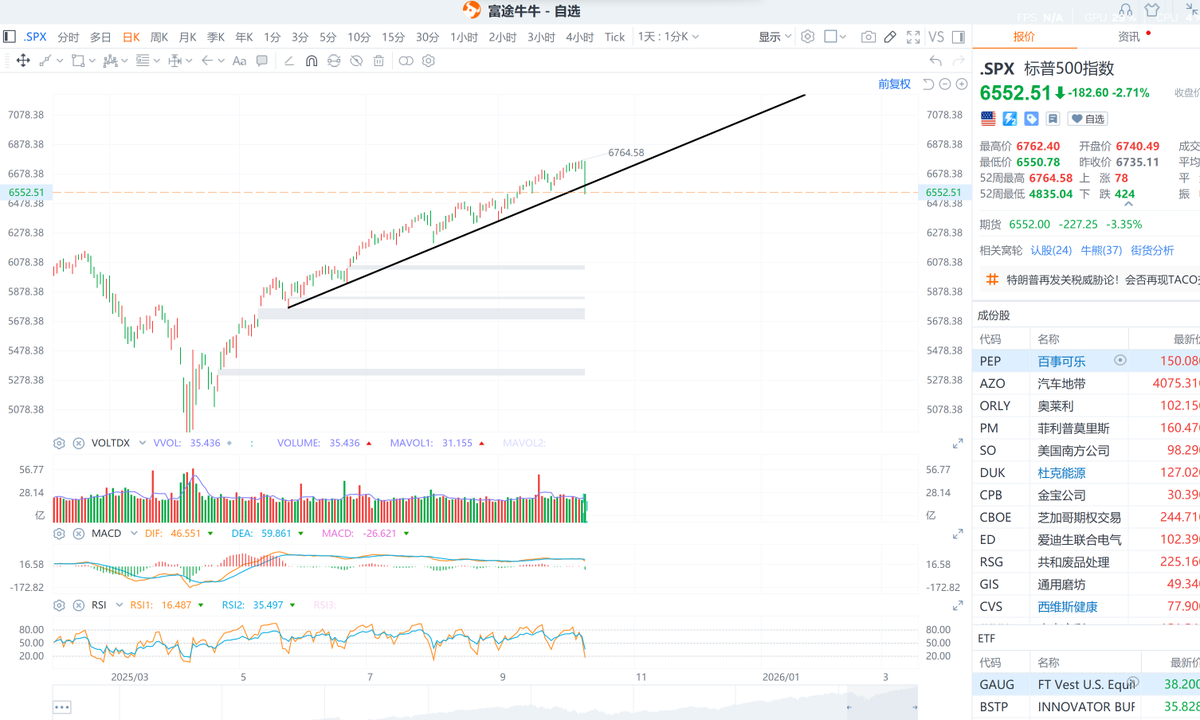
Task: Open the VS compare function
Action: 936,37
